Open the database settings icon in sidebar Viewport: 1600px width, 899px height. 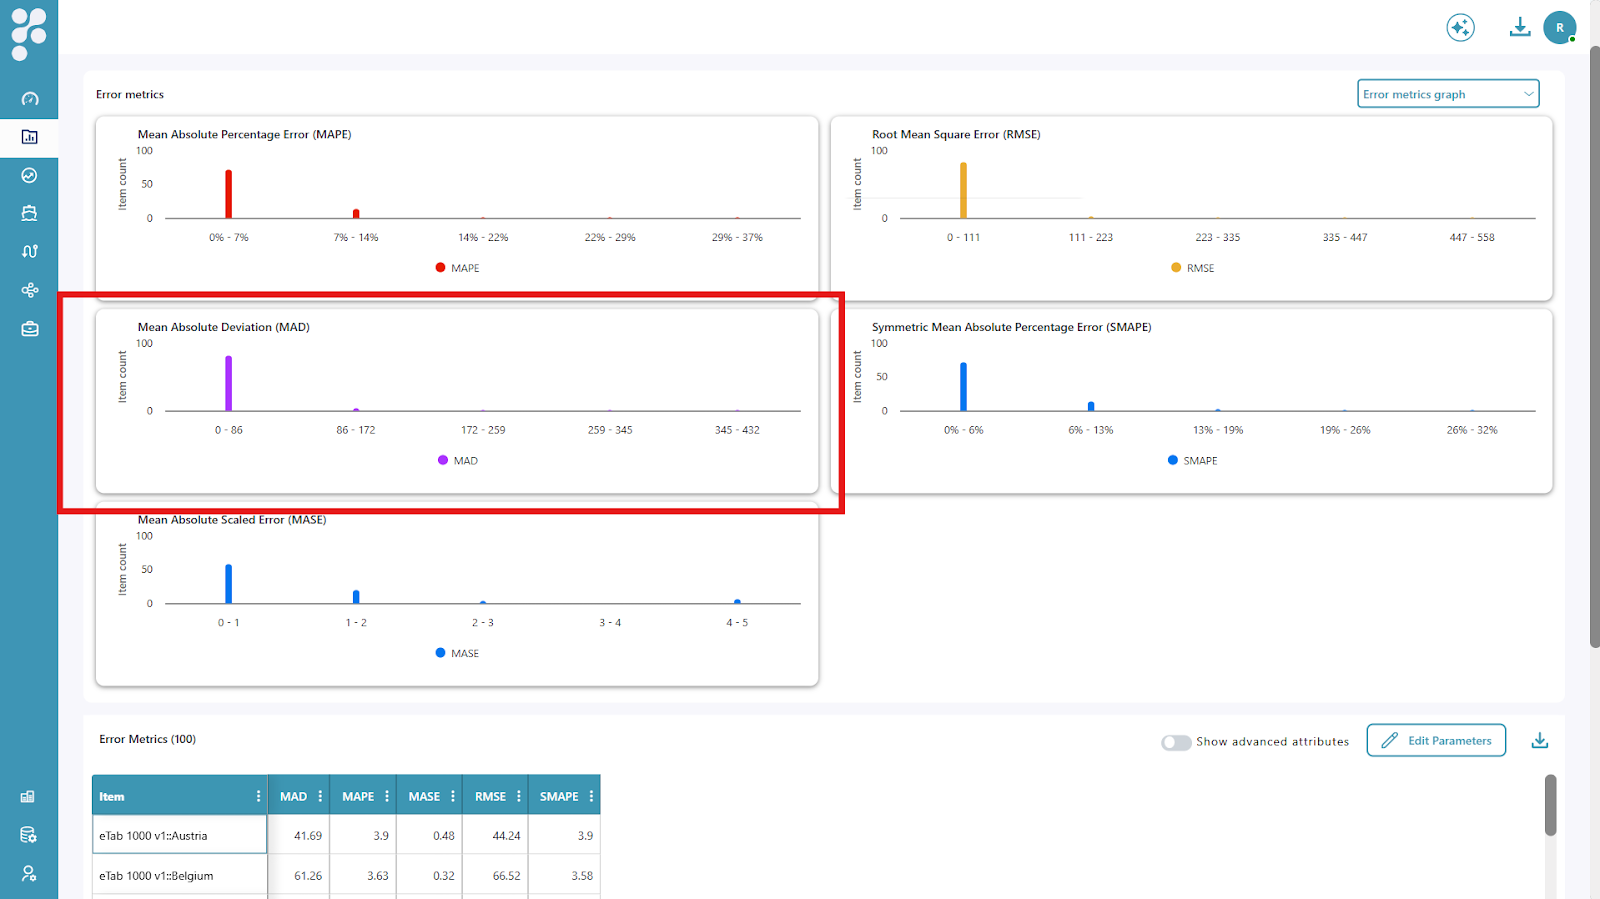(28, 835)
